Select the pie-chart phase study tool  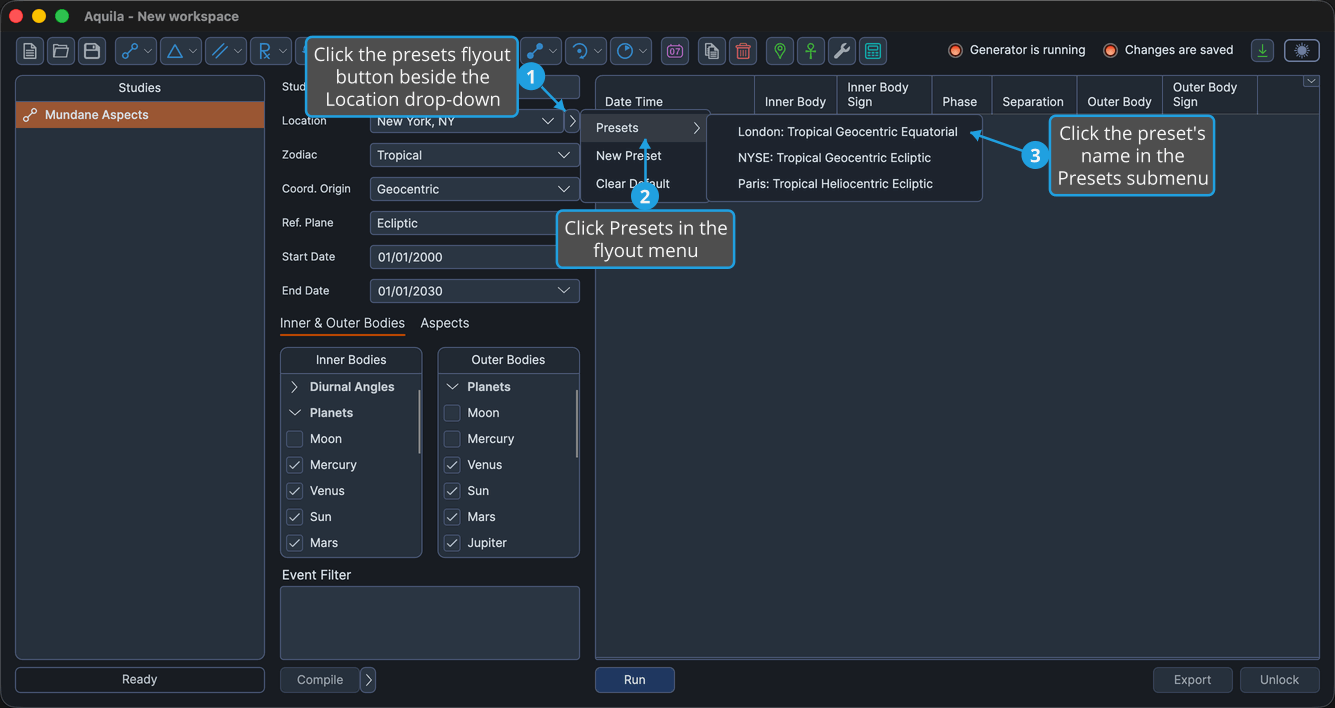624,51
